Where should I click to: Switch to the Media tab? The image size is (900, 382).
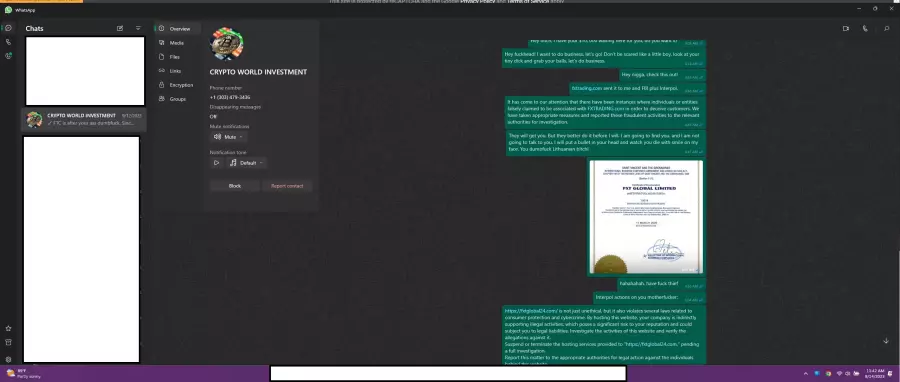(x=177, y=43)
